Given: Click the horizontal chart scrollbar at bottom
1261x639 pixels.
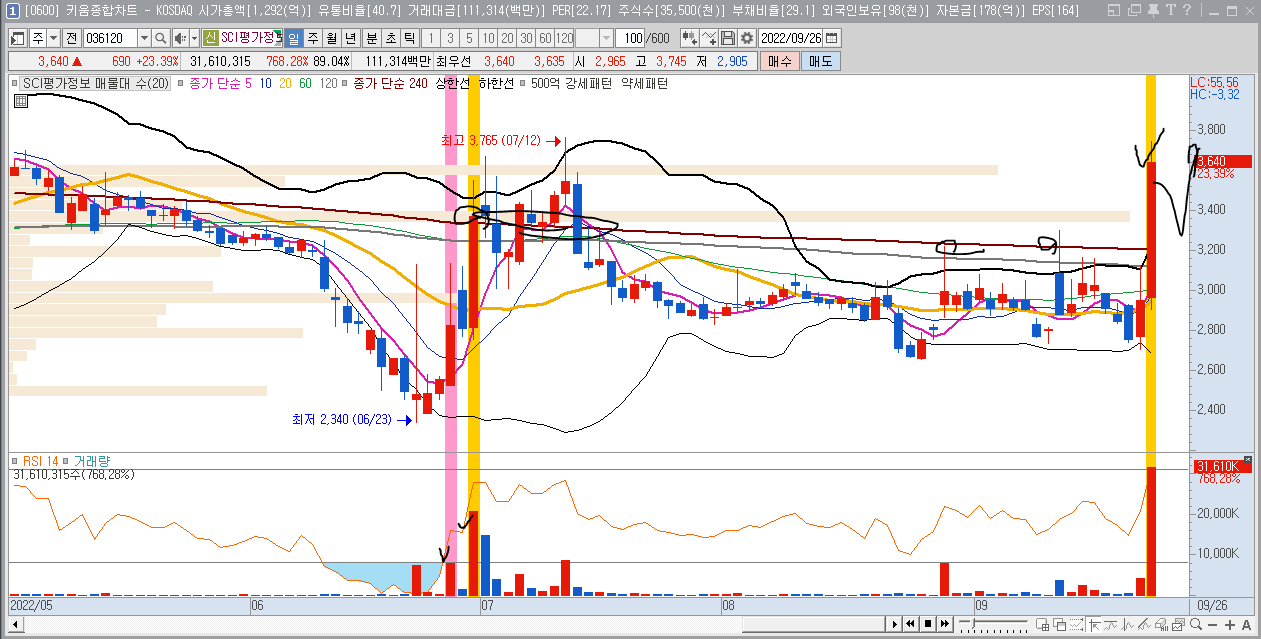Looking at the screenshot, I should click(450, 625).
